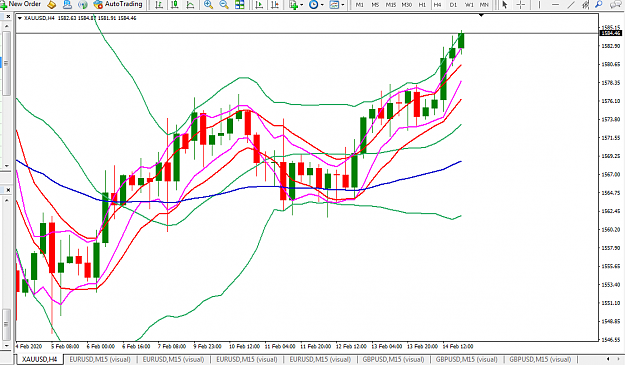Select the W1 timeframe
The height and width of the screenshot is (365, 625).
coord(469,5)
